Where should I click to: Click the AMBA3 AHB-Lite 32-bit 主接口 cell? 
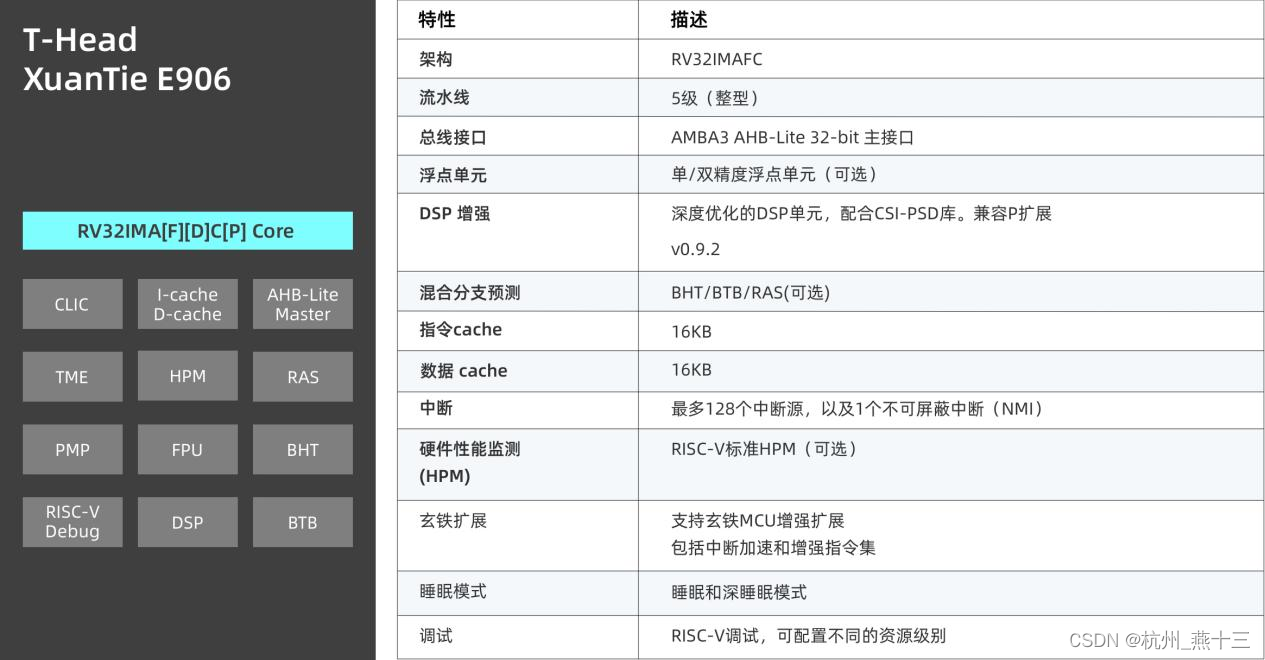click(x=793, y=137)
